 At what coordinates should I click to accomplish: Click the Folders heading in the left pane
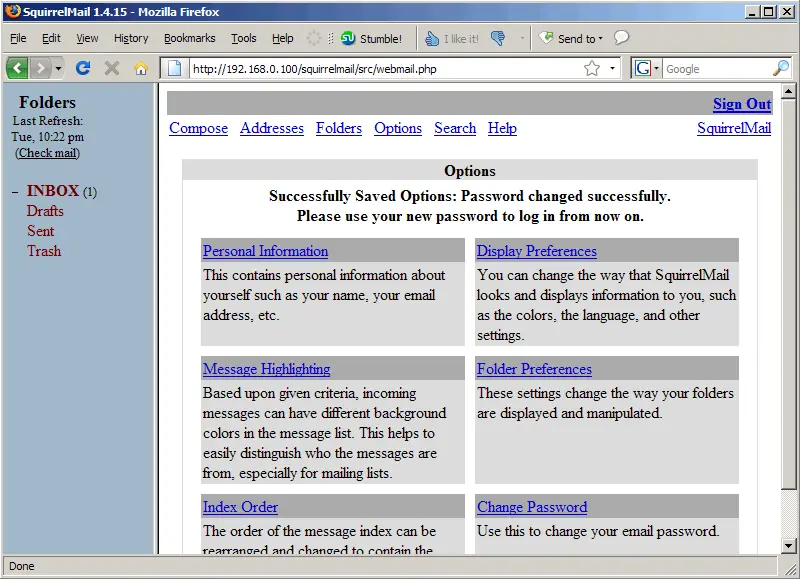pyautogui.click(x=47, y=102)
